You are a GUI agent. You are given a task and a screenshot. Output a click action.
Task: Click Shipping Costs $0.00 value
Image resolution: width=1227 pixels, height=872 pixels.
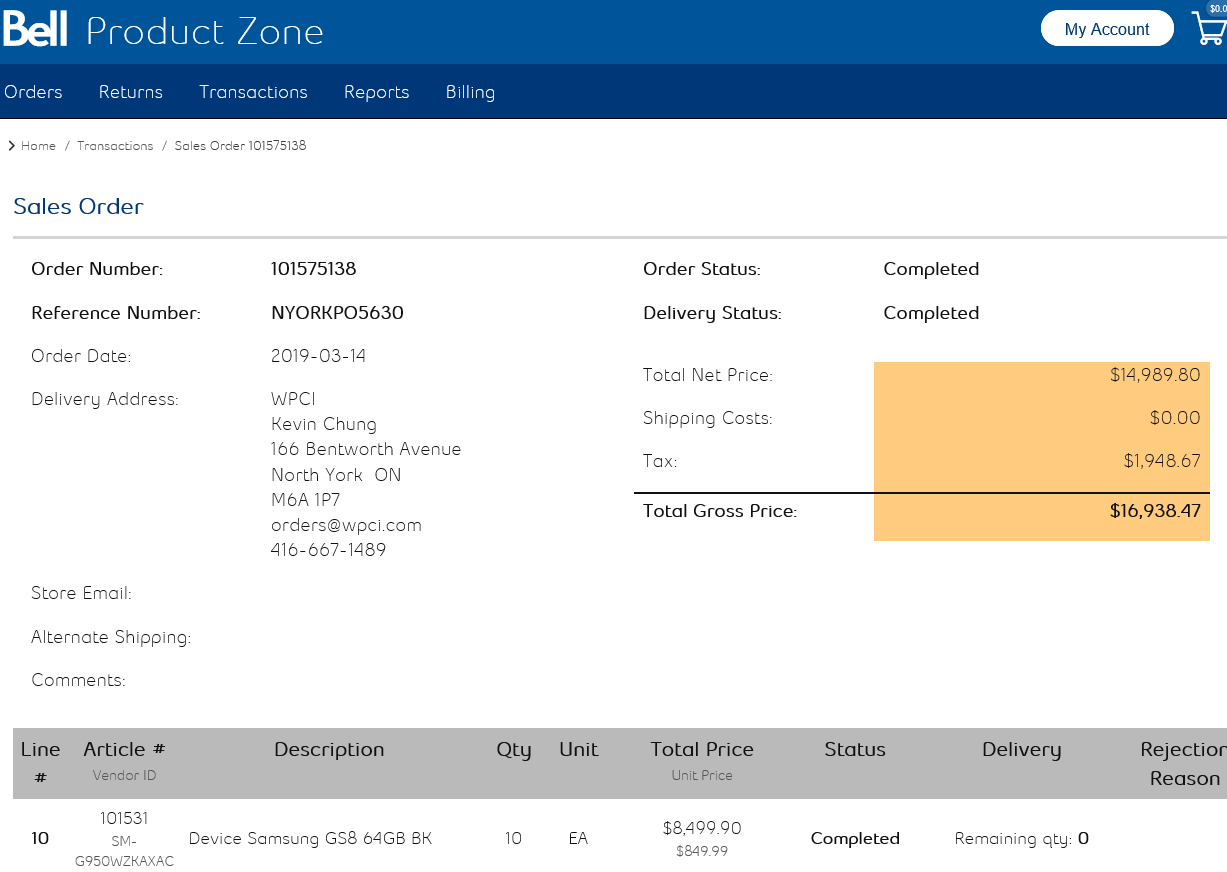click(1175, 418)
